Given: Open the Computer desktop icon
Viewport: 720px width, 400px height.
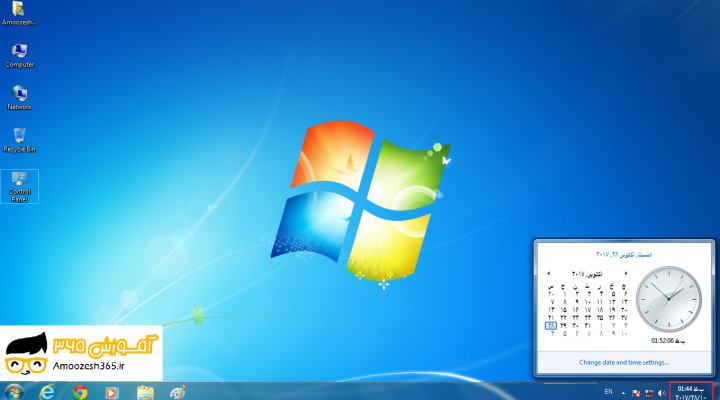Looking at the screenshot, I should pyautogui.click(x=19, y=56).
